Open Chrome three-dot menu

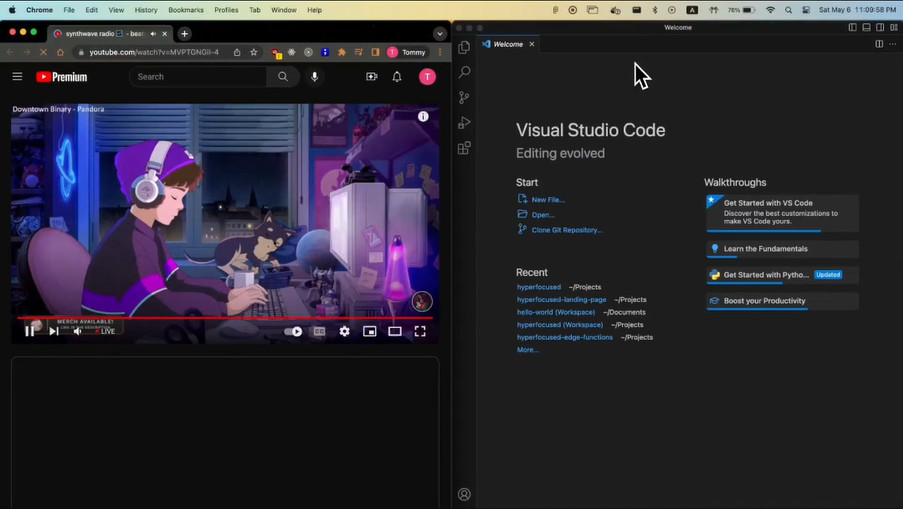point(440,52)
